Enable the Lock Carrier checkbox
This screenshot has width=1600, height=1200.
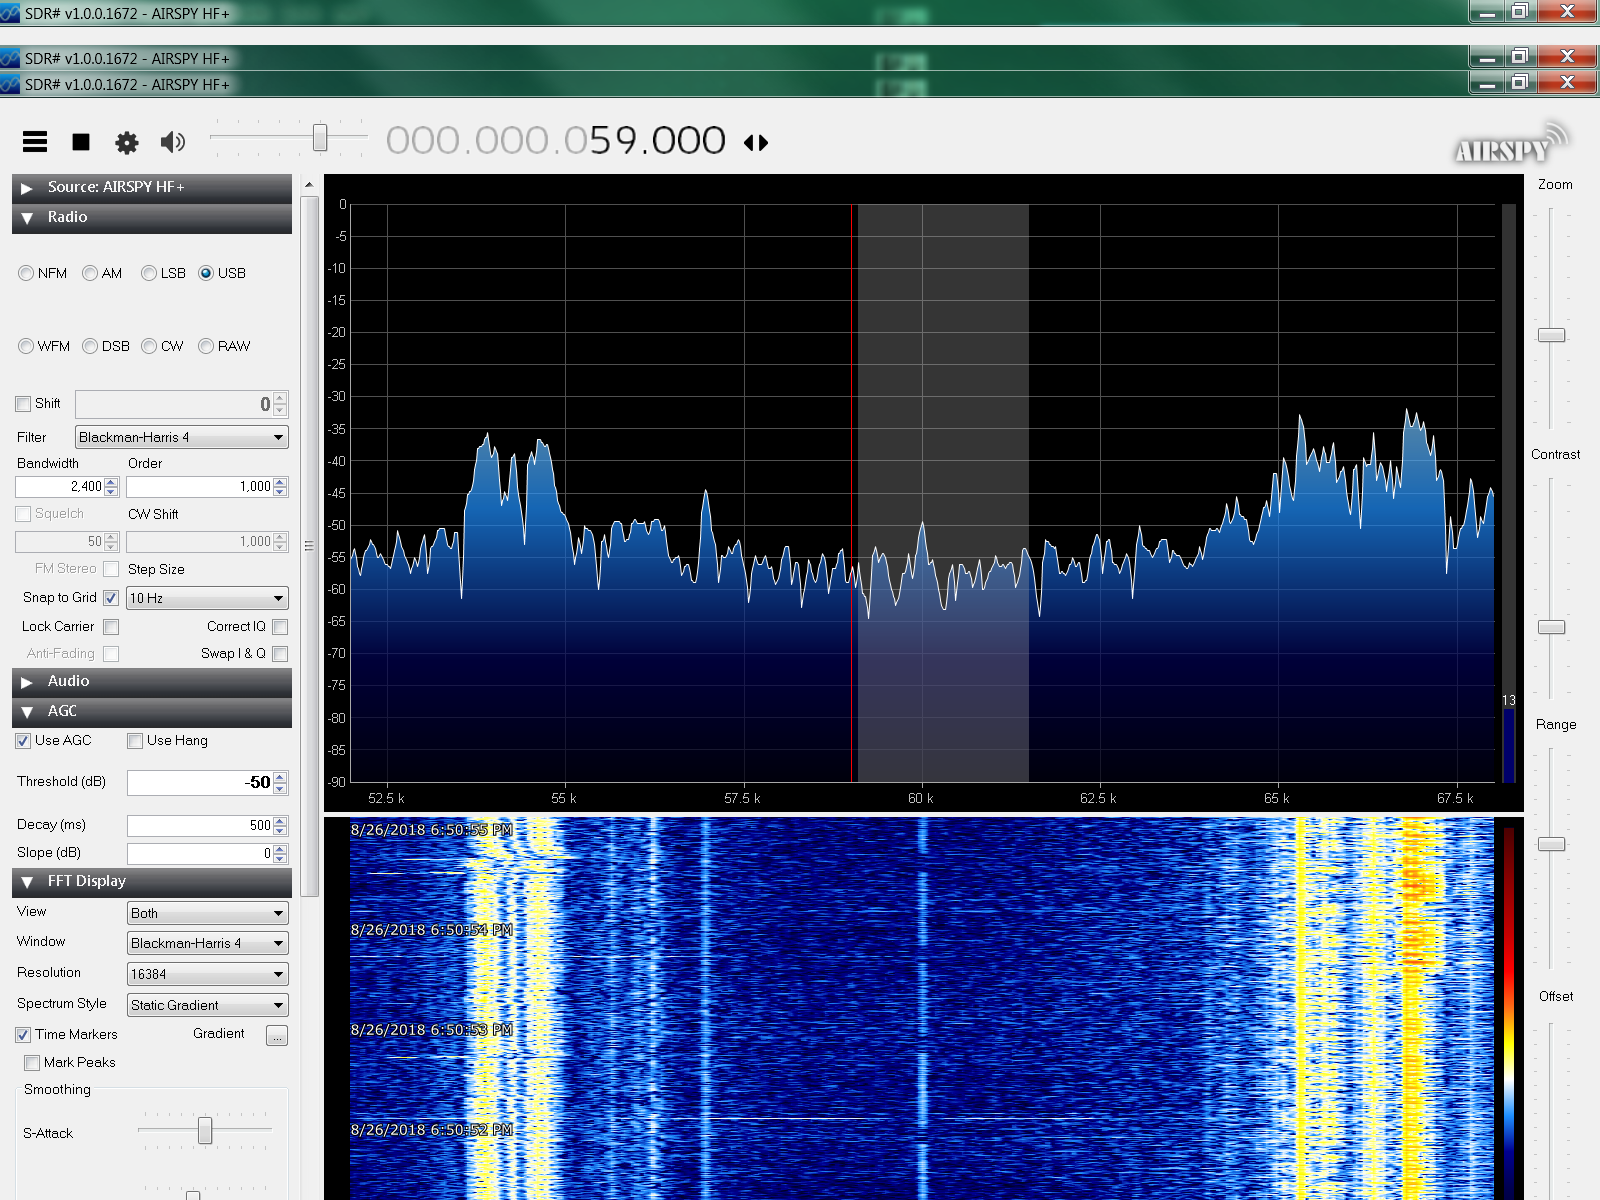(111, 627)
